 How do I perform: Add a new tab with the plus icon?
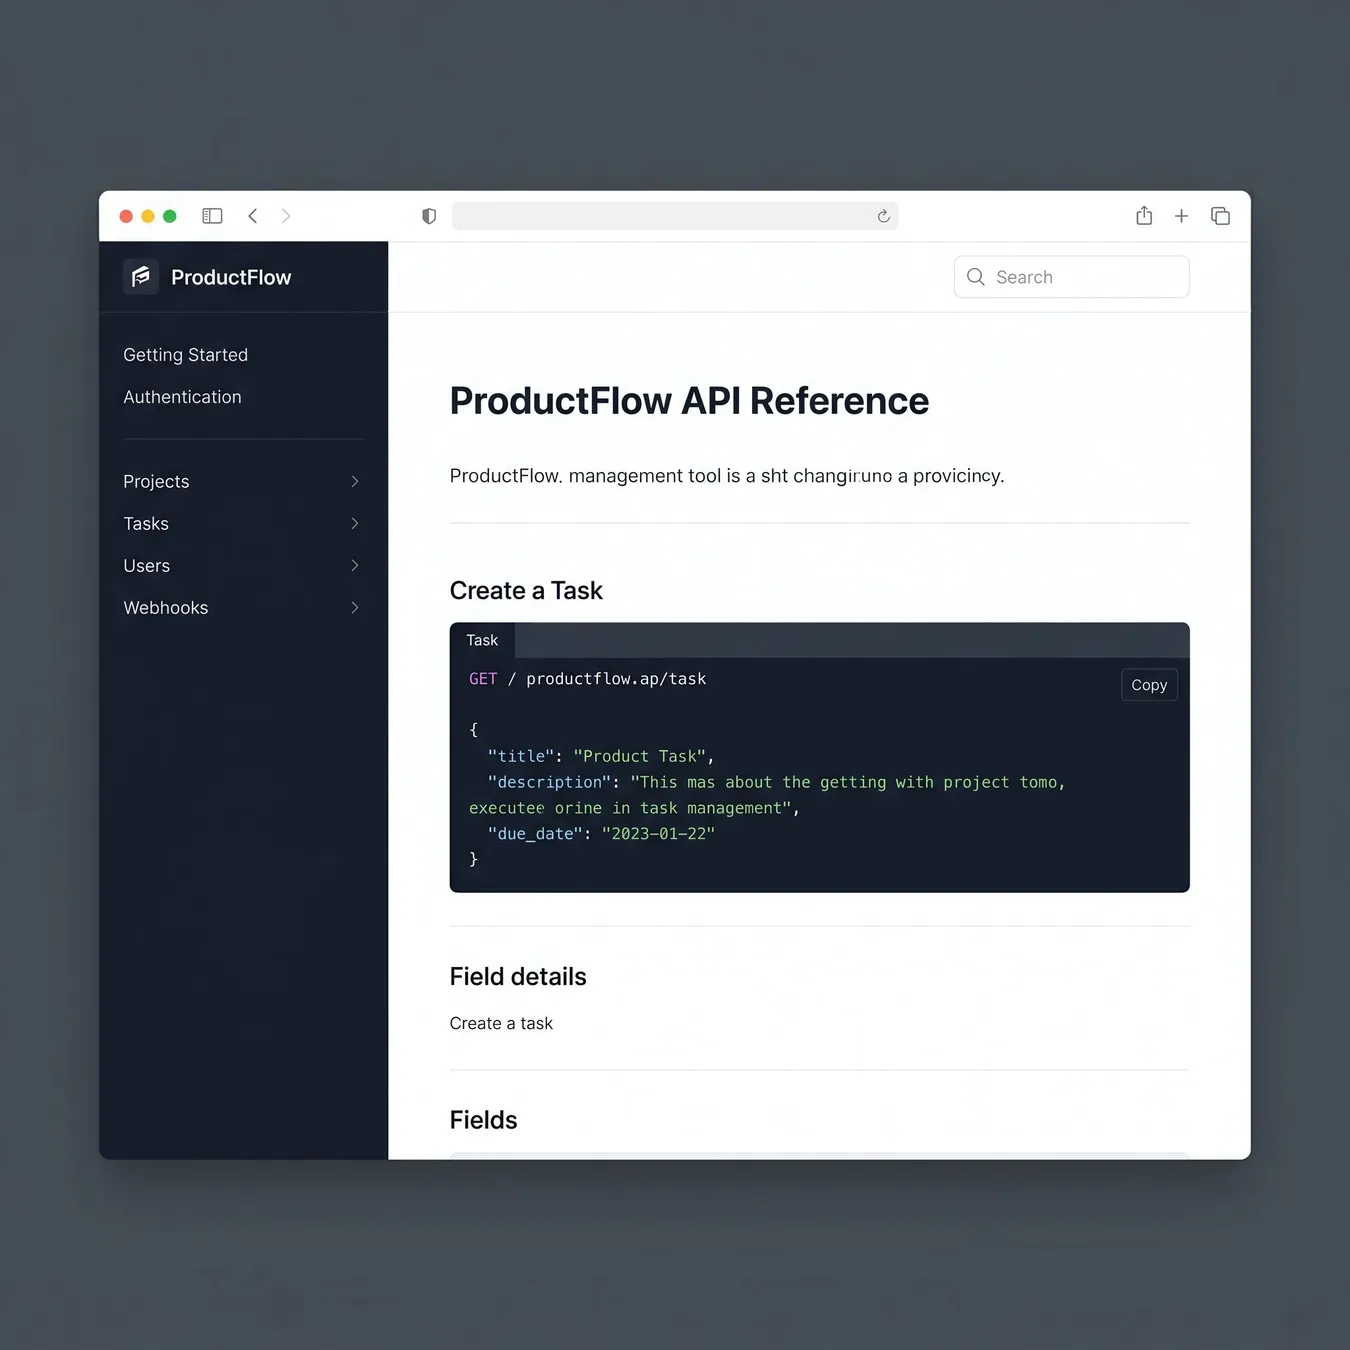pos(1181,216)
